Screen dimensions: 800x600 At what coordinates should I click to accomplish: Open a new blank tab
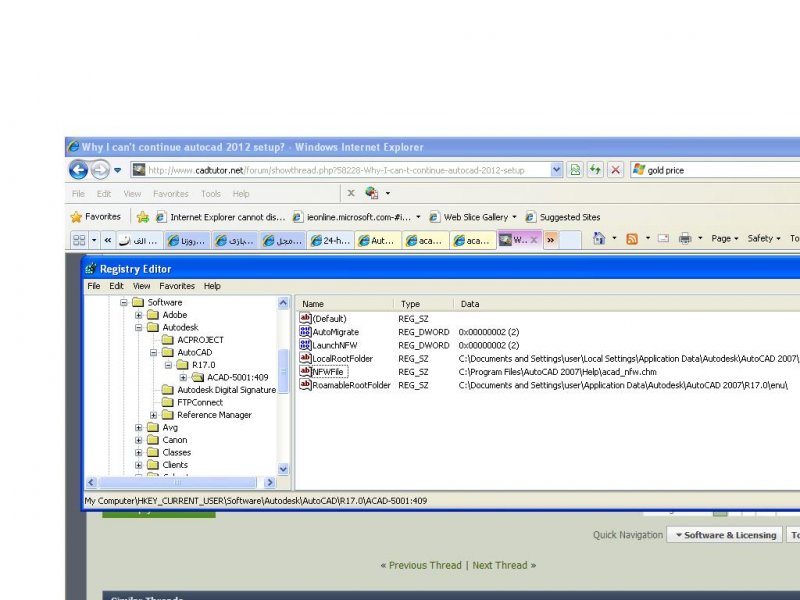(x=571, y=240)
